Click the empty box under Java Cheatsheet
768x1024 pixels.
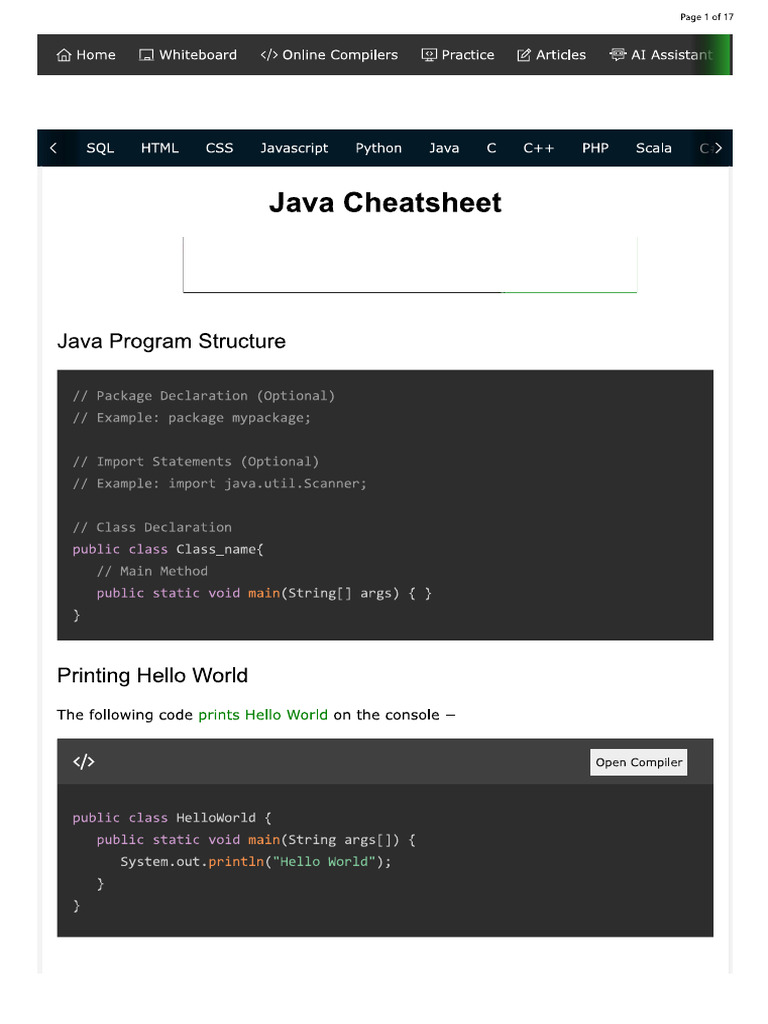tap(409, 264)
